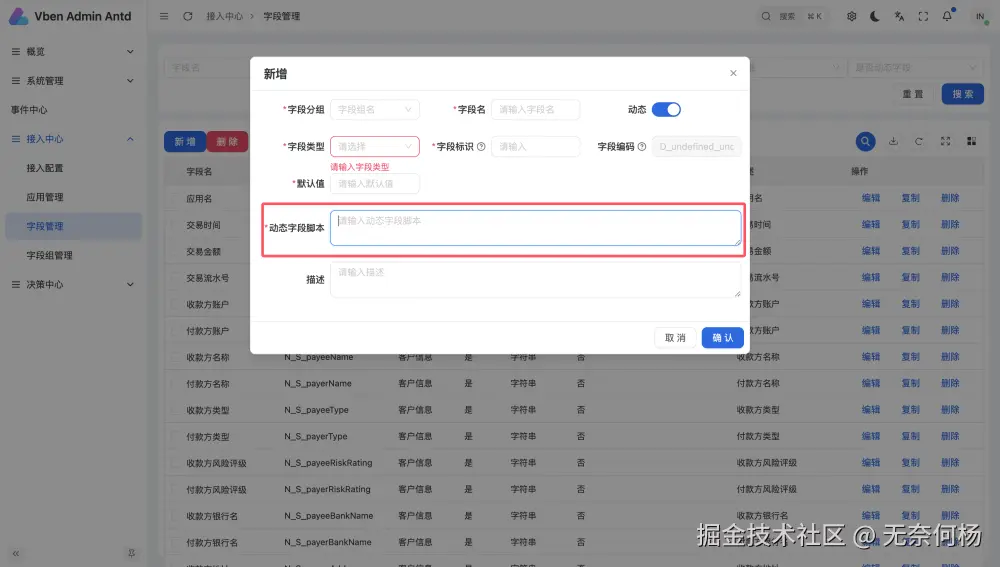
Task: Click the table fullscreen zoom icon
Action: [x=945, y=142]
